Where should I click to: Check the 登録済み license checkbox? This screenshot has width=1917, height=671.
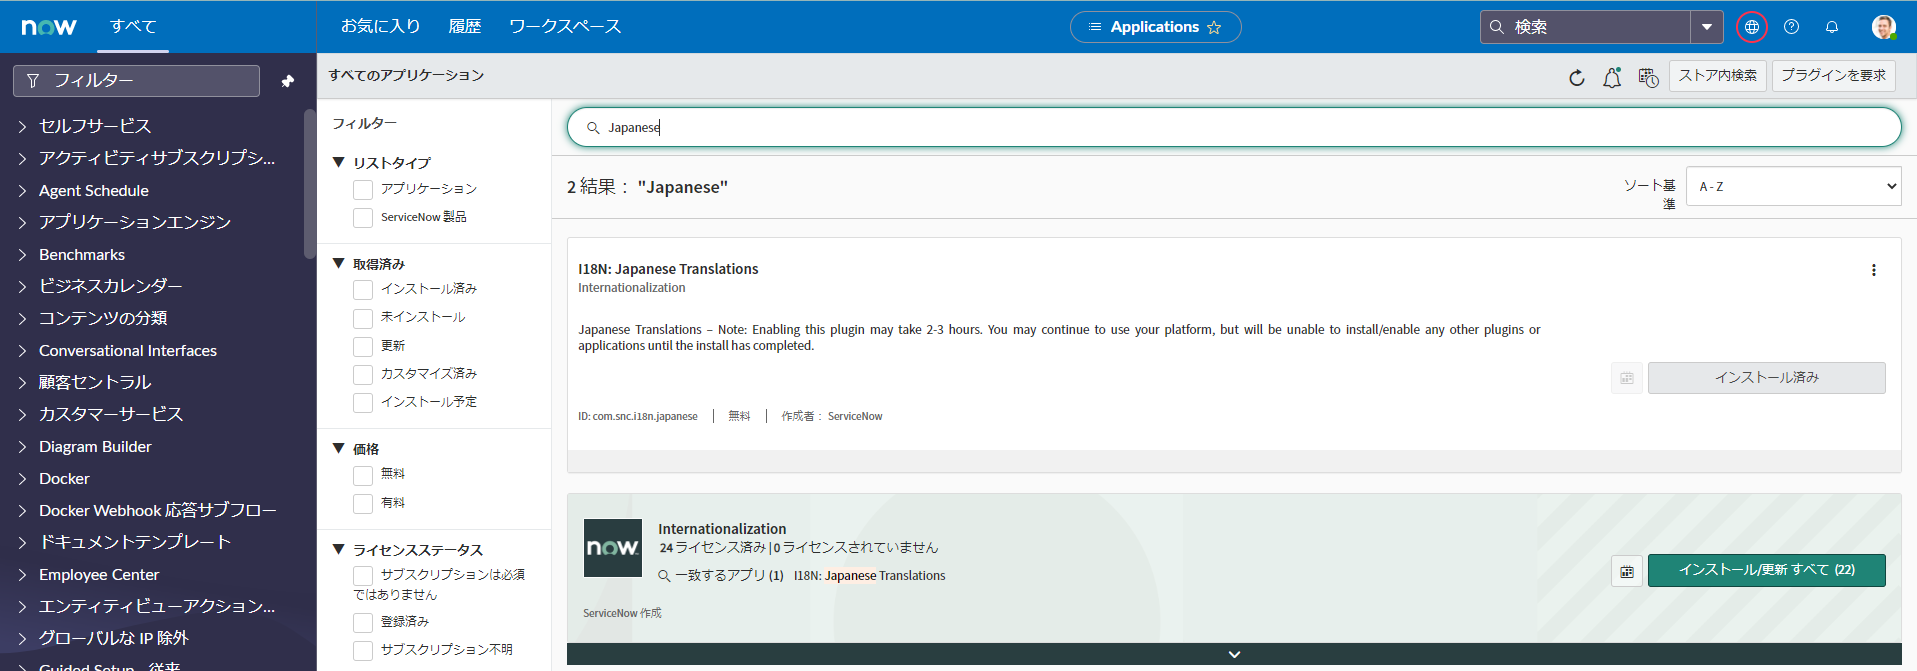[x=363, y=623]
